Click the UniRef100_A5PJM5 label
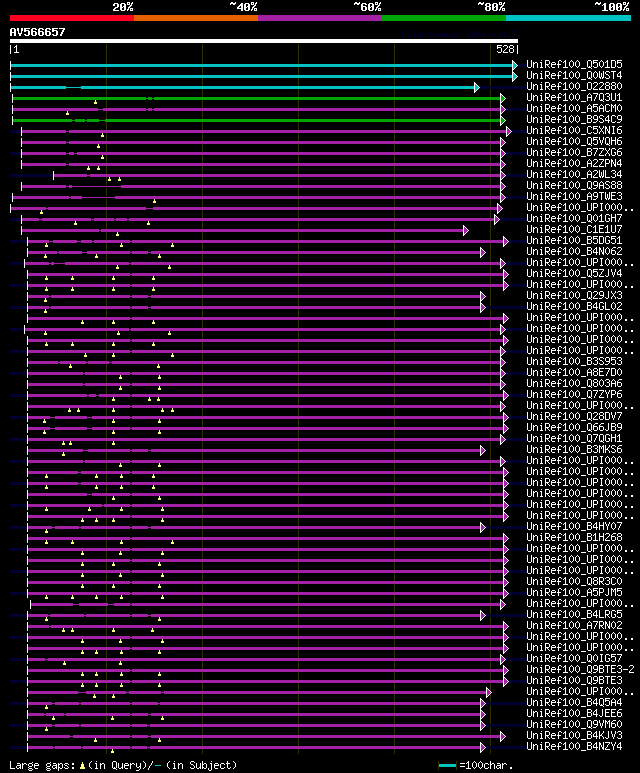Screen dimensions: 640x773 click(x=574, y=592)
